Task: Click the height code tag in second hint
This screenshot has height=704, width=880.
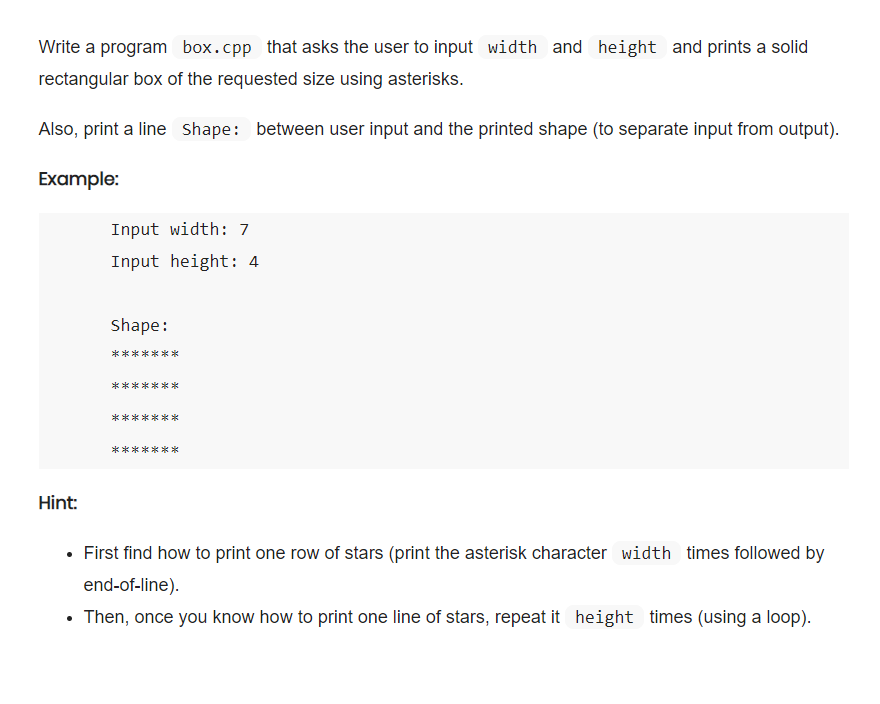Action: 604,618
